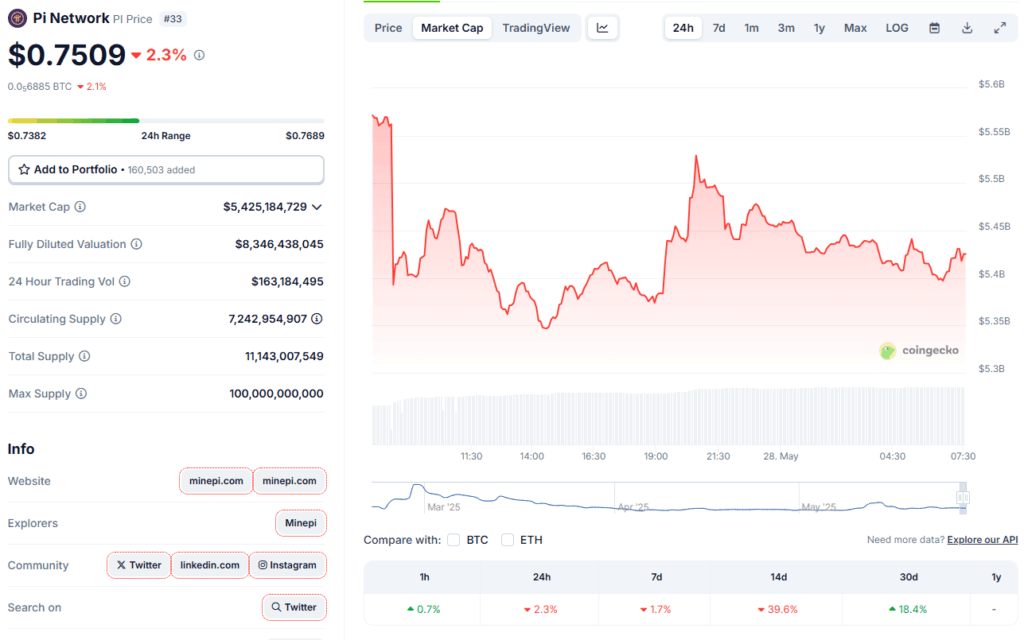Open Max Supply info icon
This screenshot has width=1024, height=640.
(x=81, y=393)
